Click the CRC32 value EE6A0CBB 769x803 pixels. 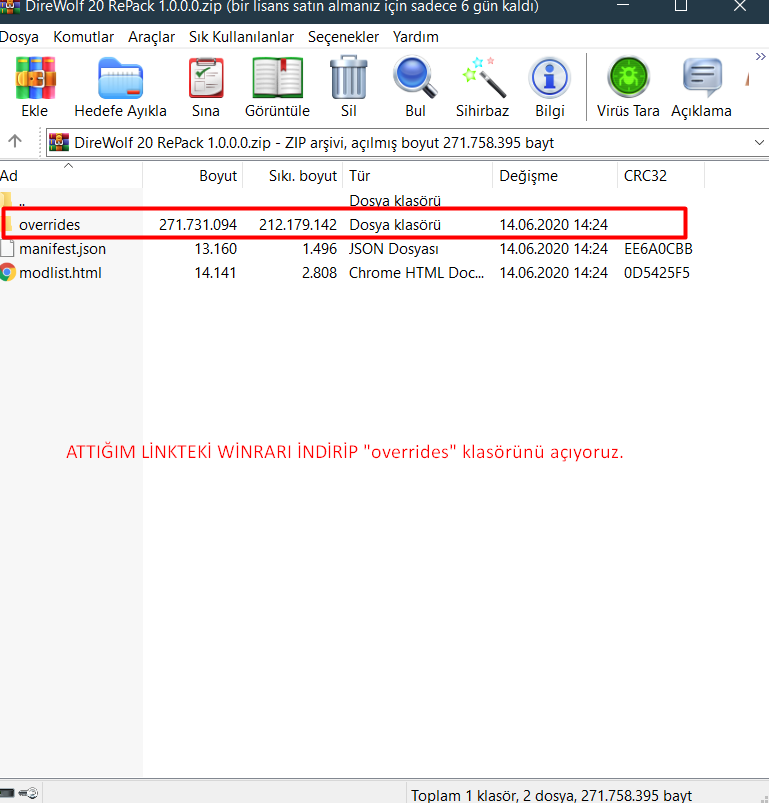point(658,249)
